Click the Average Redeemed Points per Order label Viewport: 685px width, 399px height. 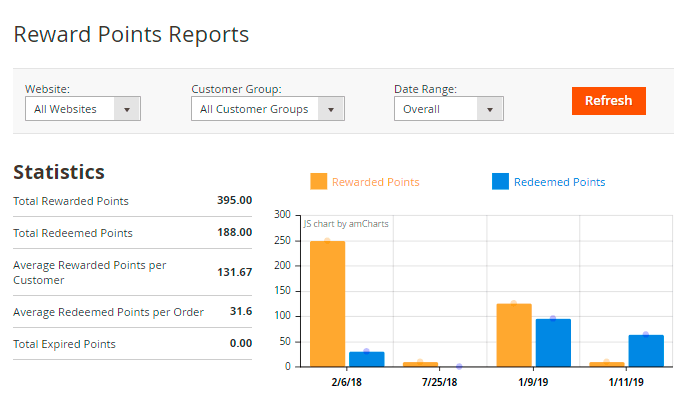[108, 312]
